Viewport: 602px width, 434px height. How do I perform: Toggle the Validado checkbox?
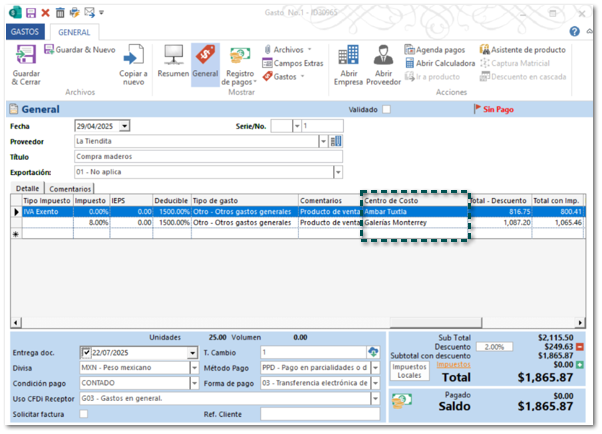pyautogui.click(x=386, y=109)
